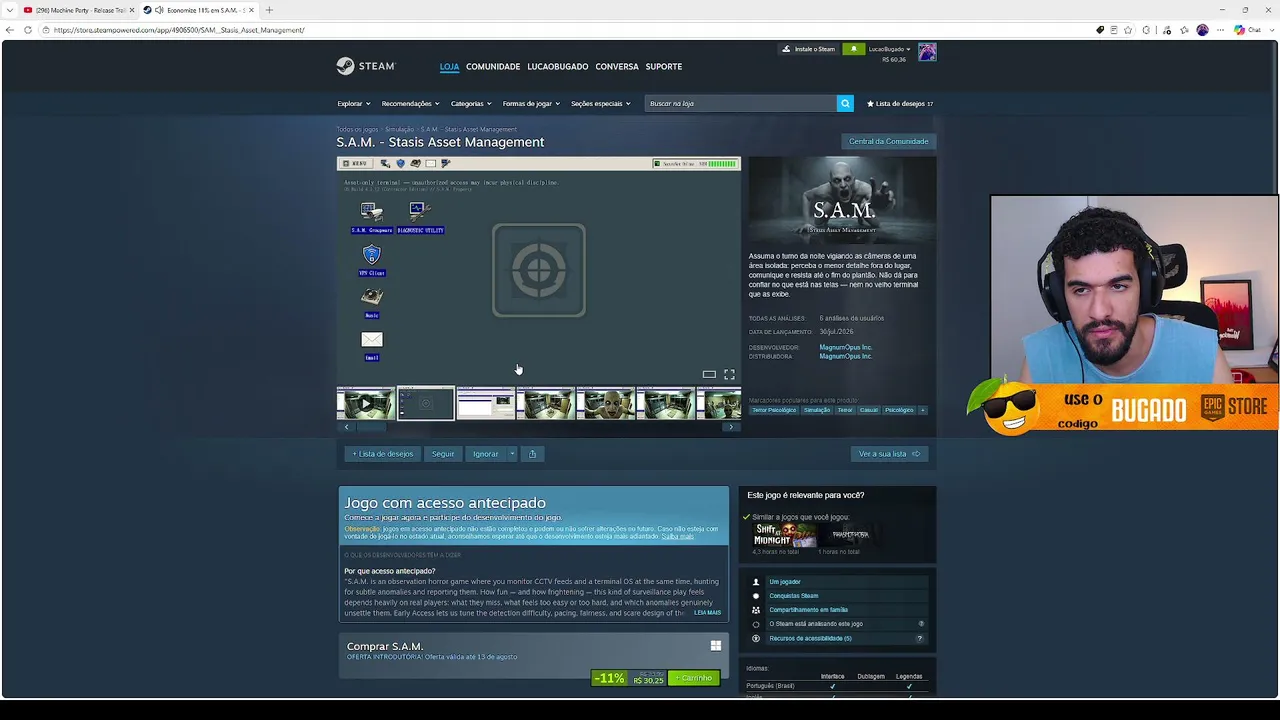Open the CONVERSA menu item

pos(617,67)
